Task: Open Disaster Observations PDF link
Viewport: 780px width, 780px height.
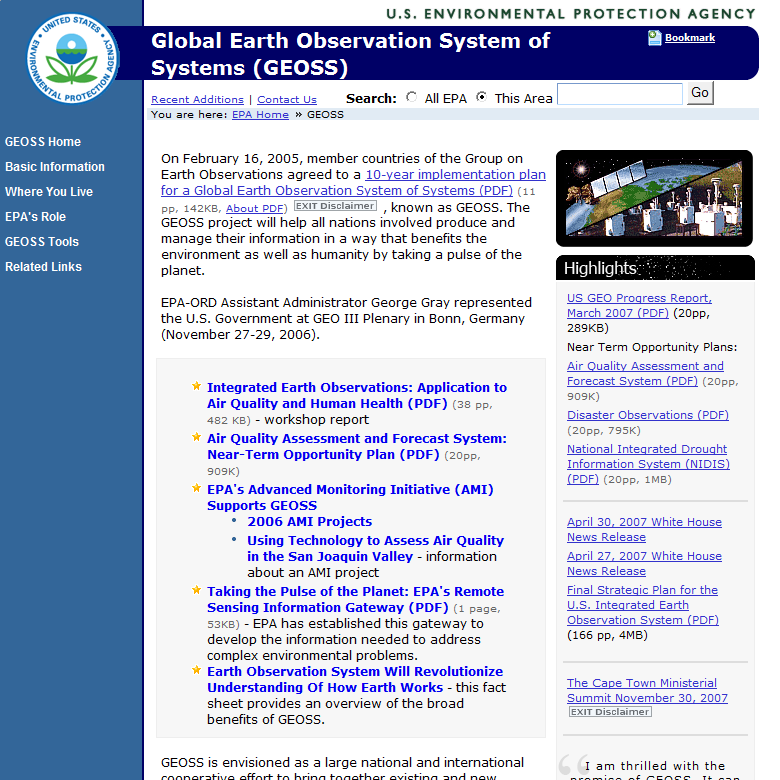Action: [x=648, y=415]
